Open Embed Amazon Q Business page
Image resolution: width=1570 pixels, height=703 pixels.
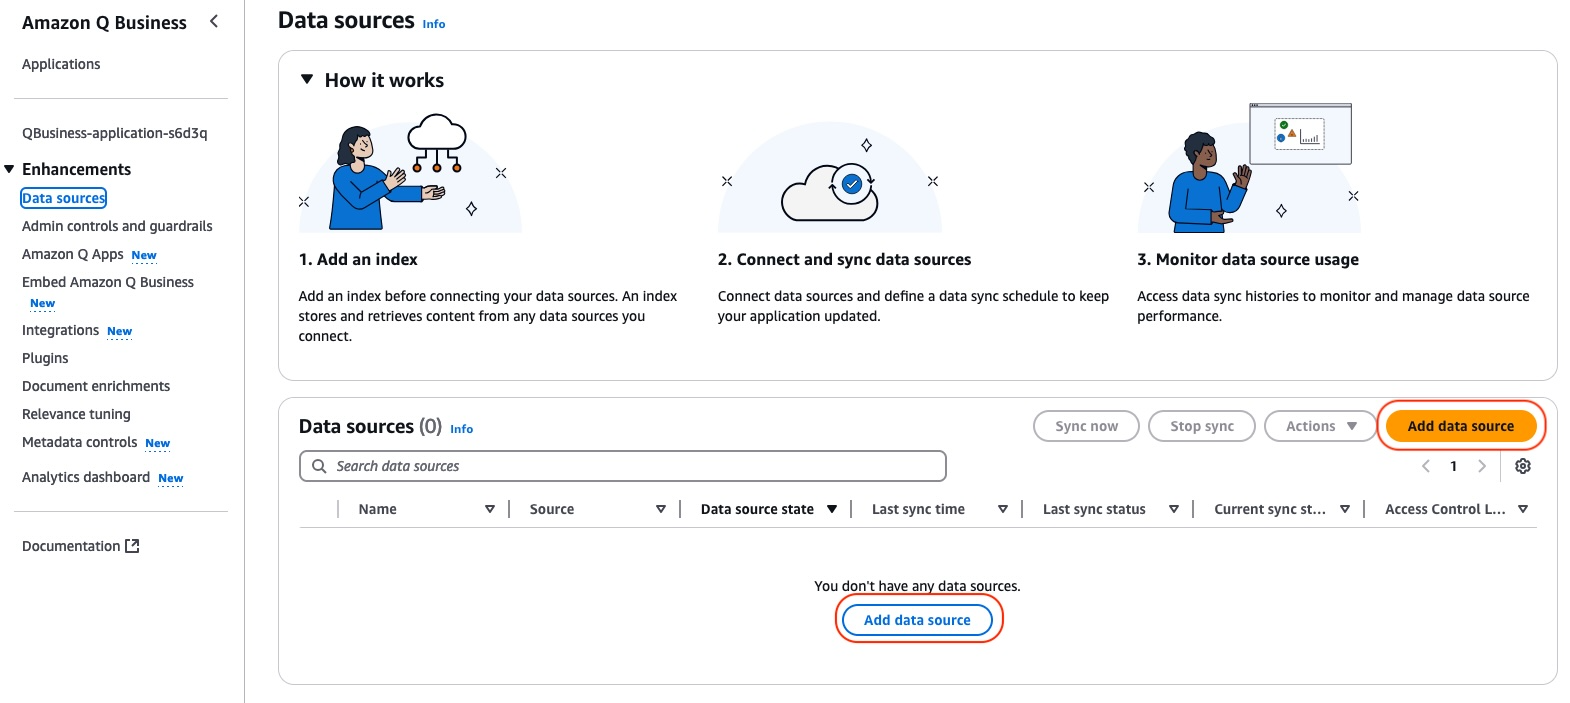tap(108, 282)
